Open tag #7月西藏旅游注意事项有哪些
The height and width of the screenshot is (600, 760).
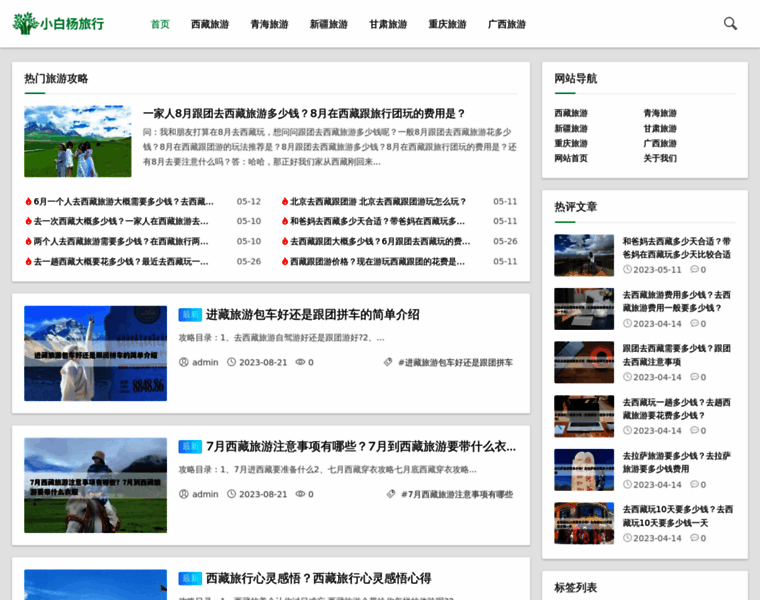tap(457, 494)
